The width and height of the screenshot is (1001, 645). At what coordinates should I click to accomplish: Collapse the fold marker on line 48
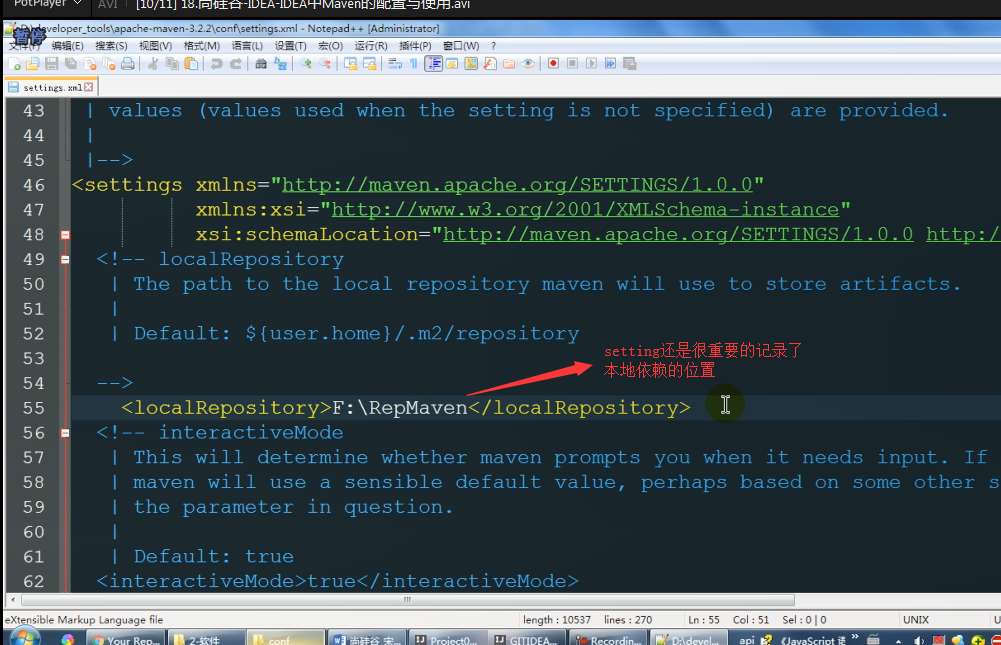pyautogui.click(x=65, y=235)
